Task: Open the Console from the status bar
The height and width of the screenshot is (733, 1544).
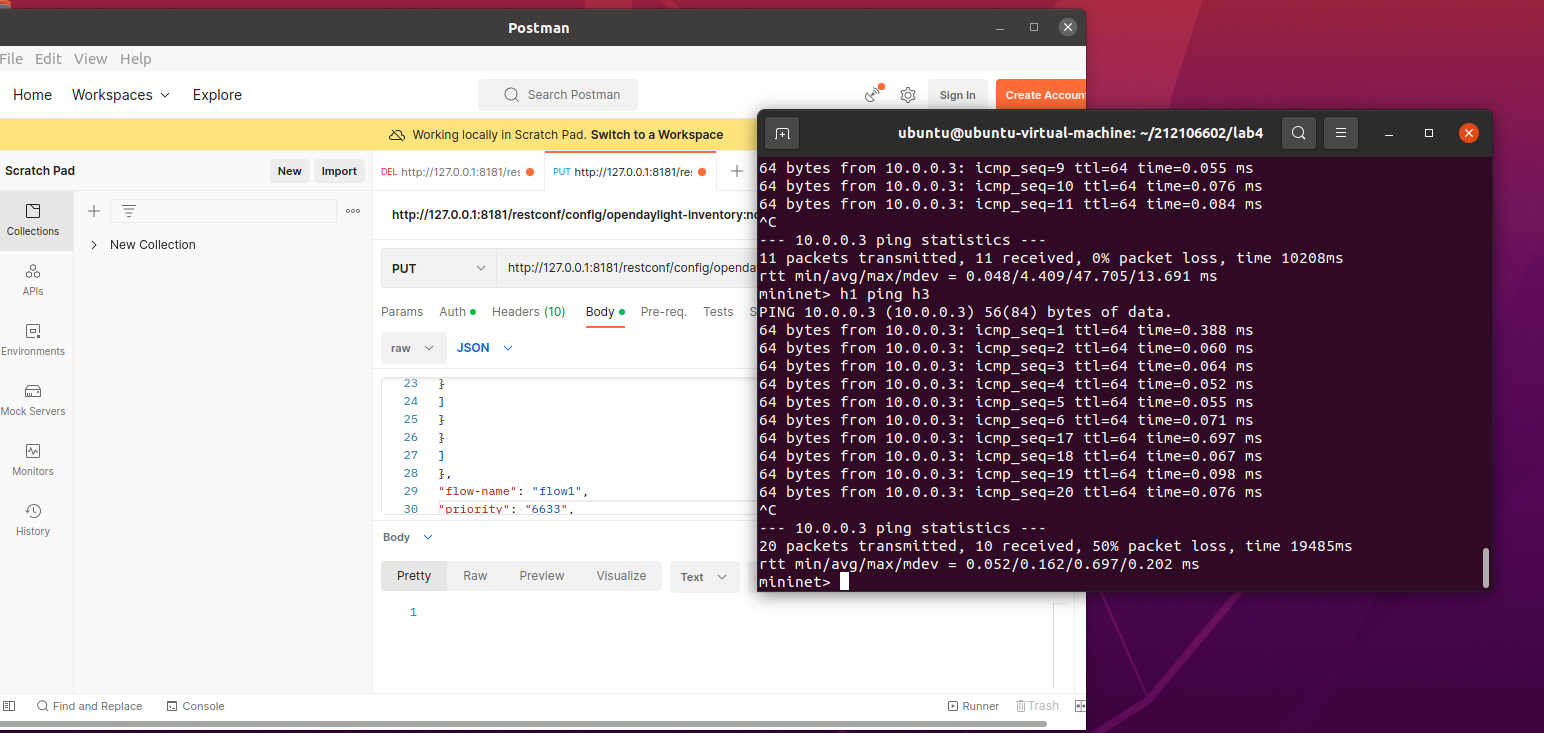Action: tap(196, 706)
